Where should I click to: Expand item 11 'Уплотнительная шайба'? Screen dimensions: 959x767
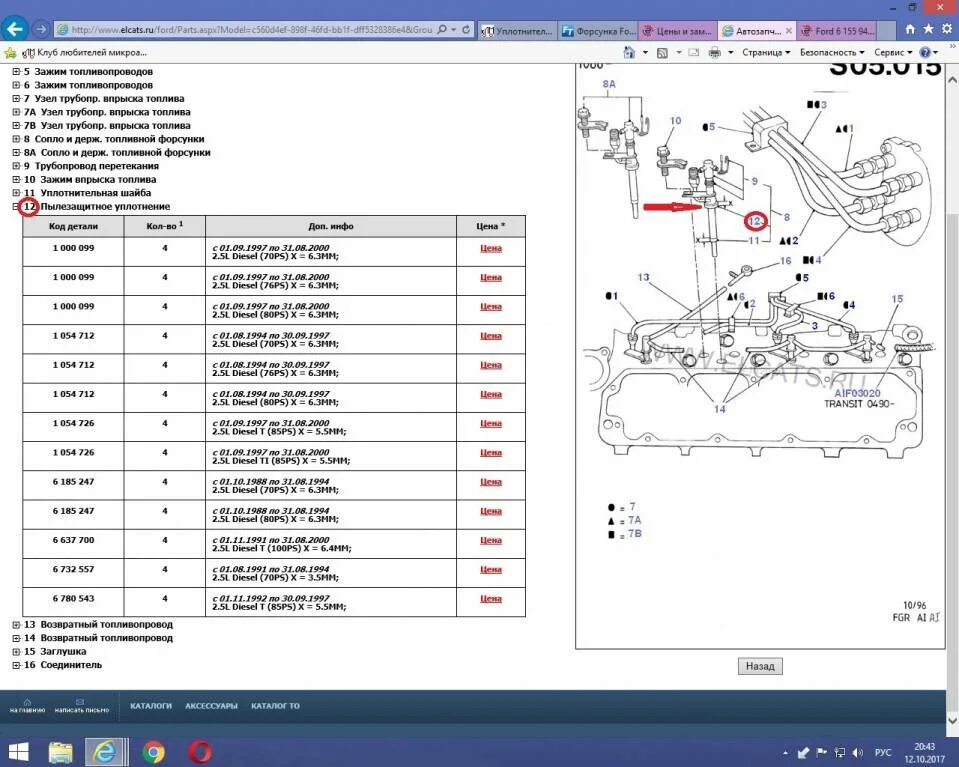[17, 193]
